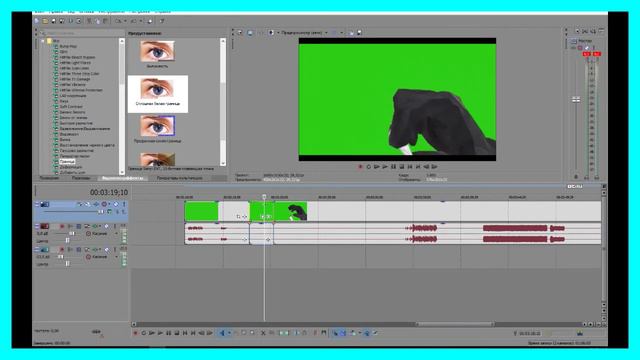Open the Redo history dropdown arrow
640x360 pixels.
[x=141, y=21]
